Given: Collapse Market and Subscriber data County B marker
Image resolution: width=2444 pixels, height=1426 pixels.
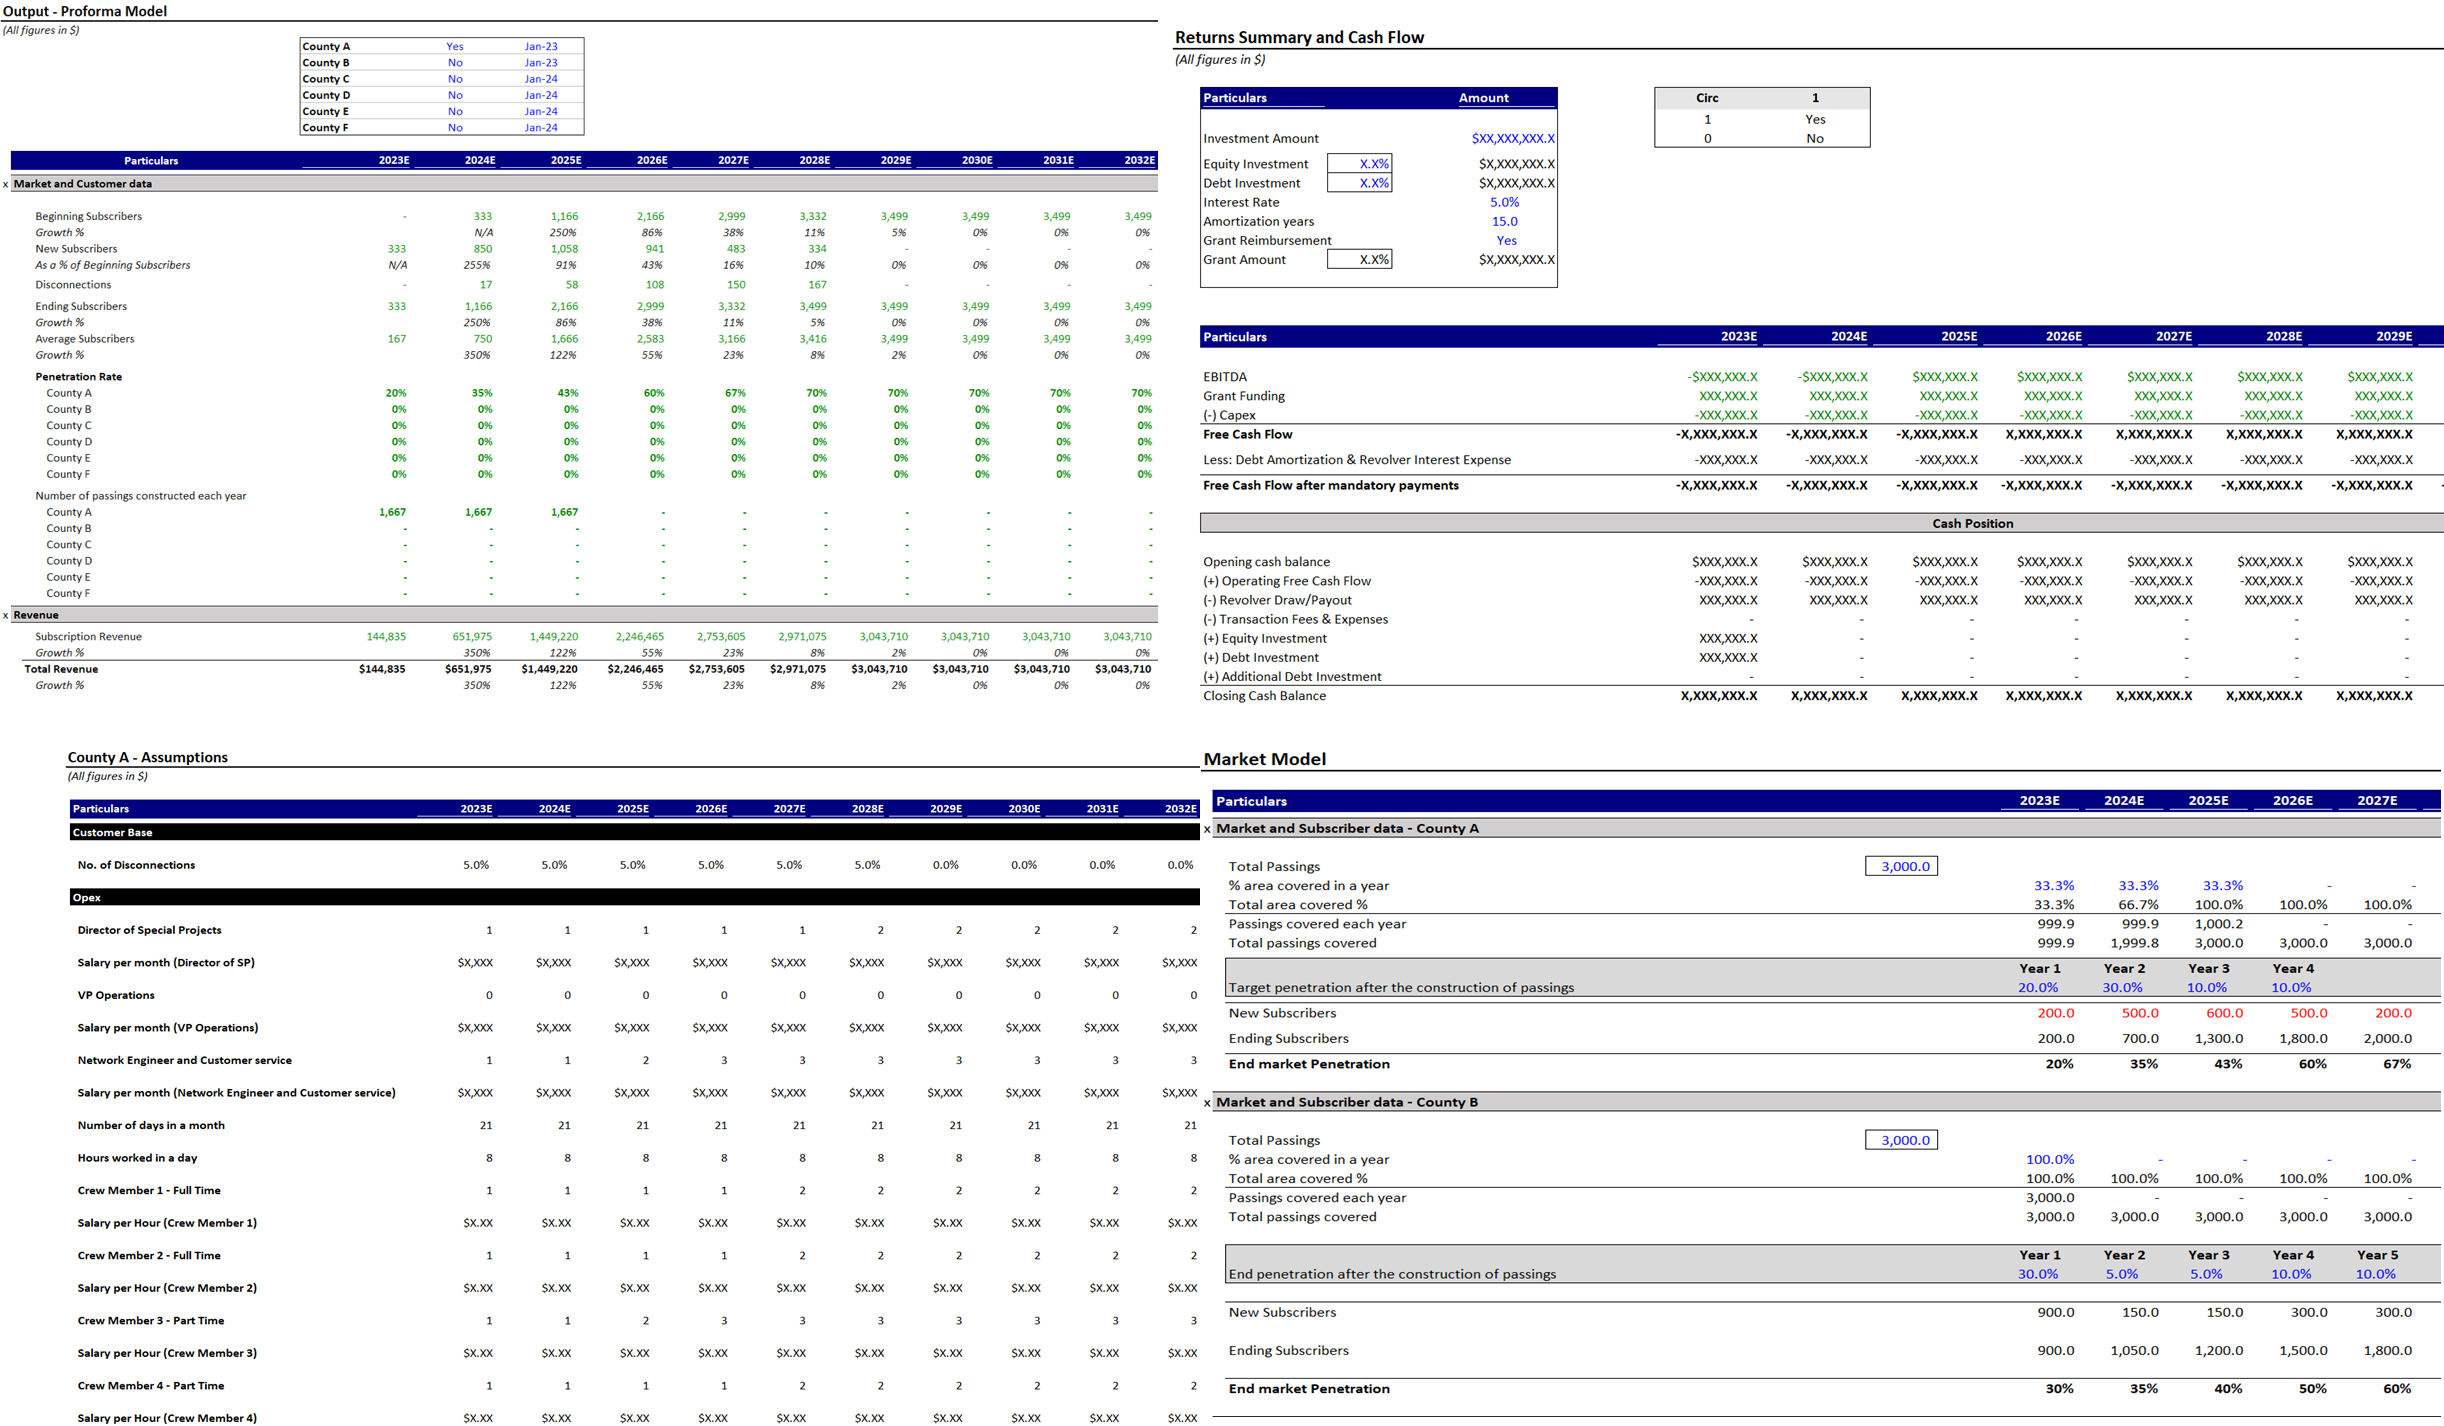Looking at the screenshot, I should tap(1207, 1104).
